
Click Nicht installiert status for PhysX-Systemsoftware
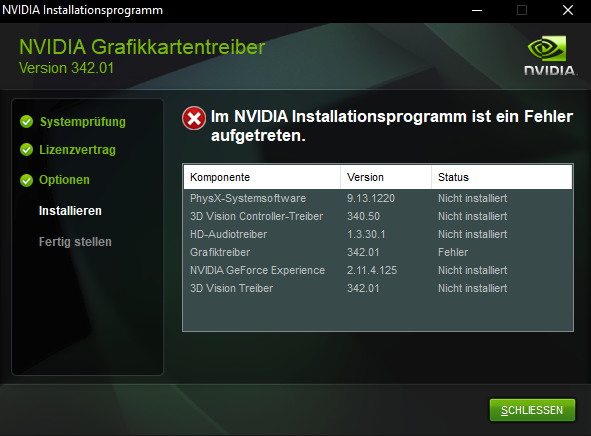(x=473, y=198)
